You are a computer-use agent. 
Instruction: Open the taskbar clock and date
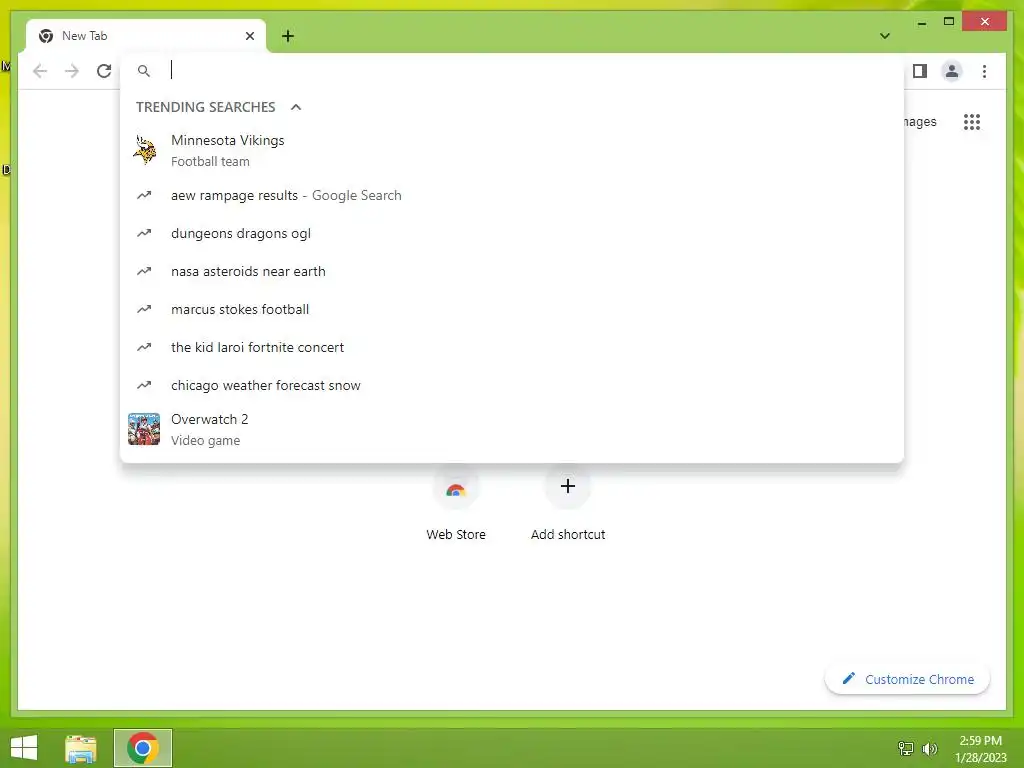980,749
